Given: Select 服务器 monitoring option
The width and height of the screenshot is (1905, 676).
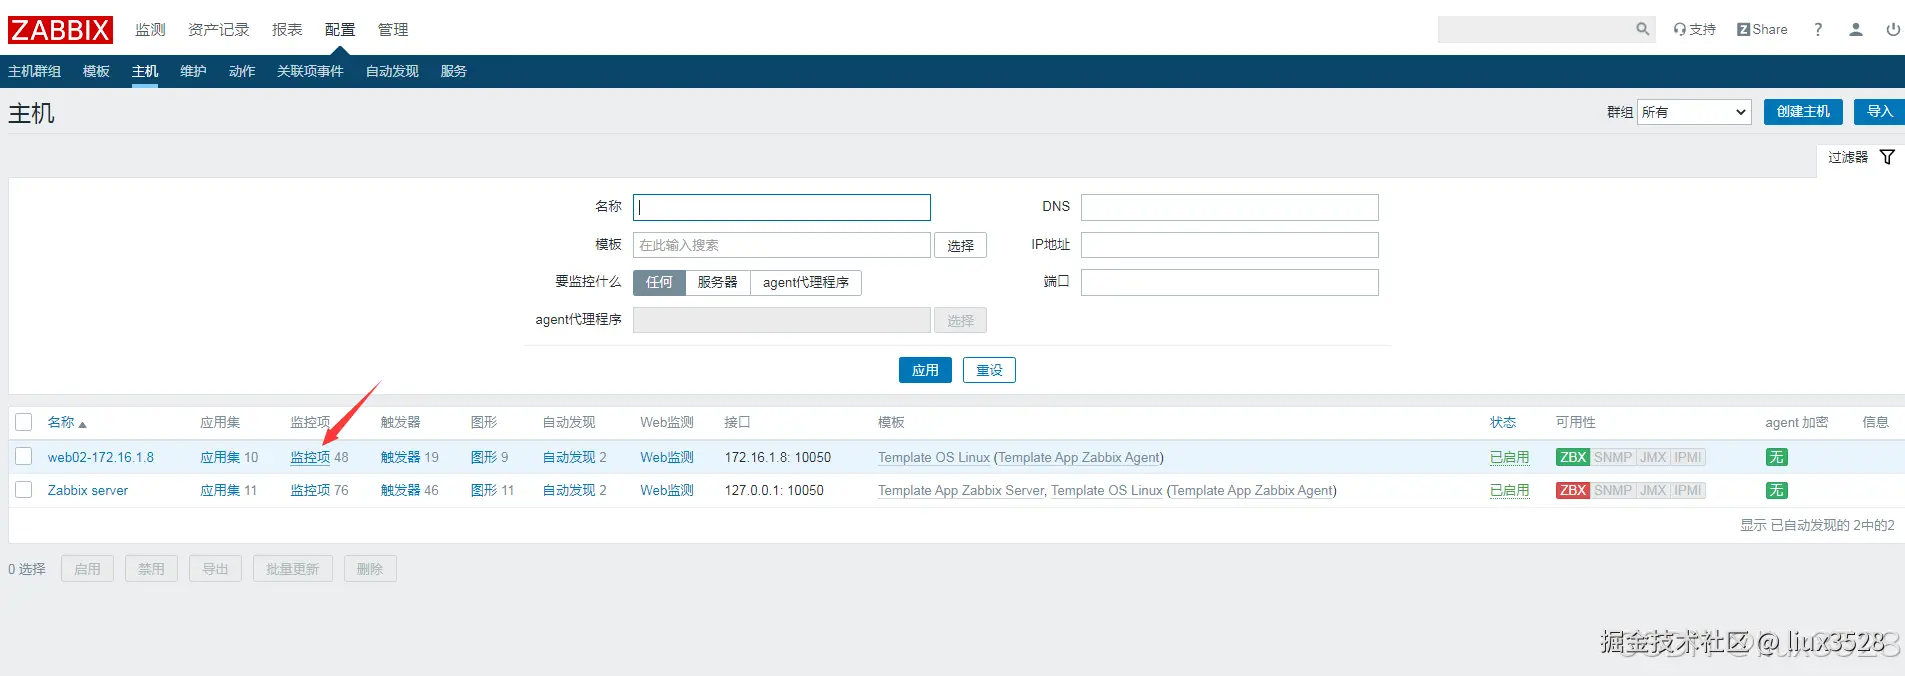Looking at the screenshot, I should click(718, 283).
